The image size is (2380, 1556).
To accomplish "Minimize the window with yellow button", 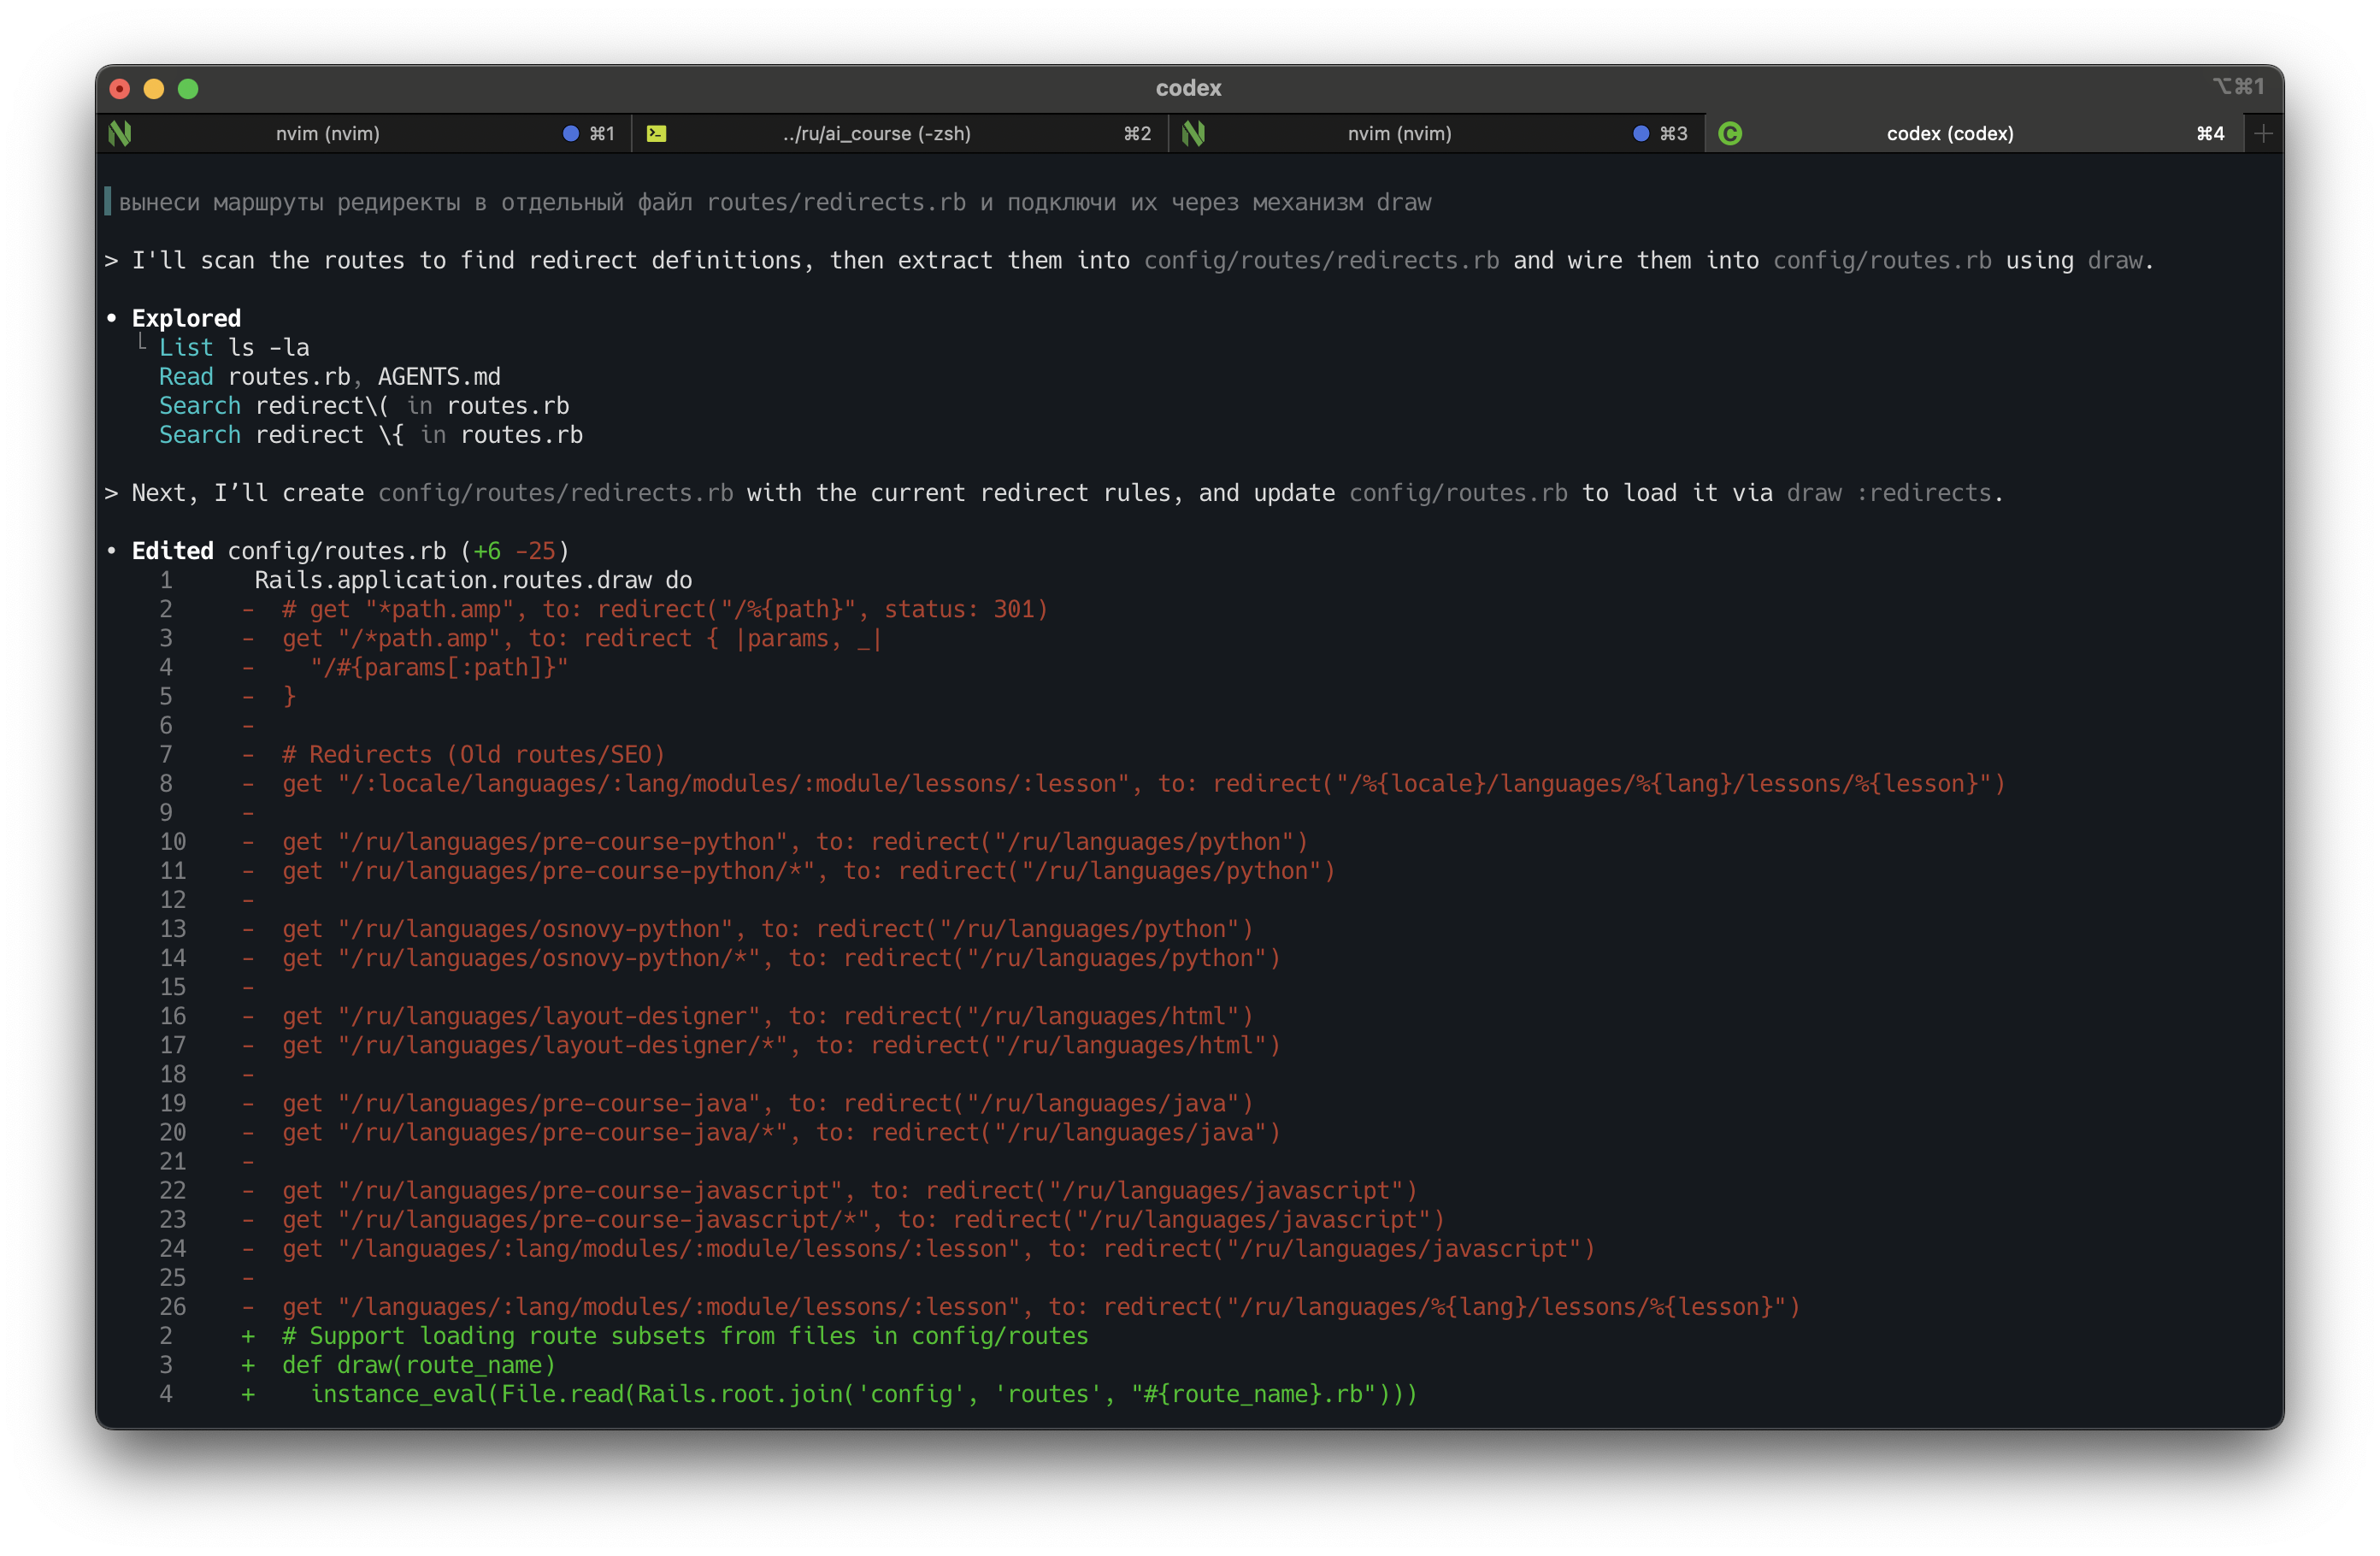I will point(154,89).
